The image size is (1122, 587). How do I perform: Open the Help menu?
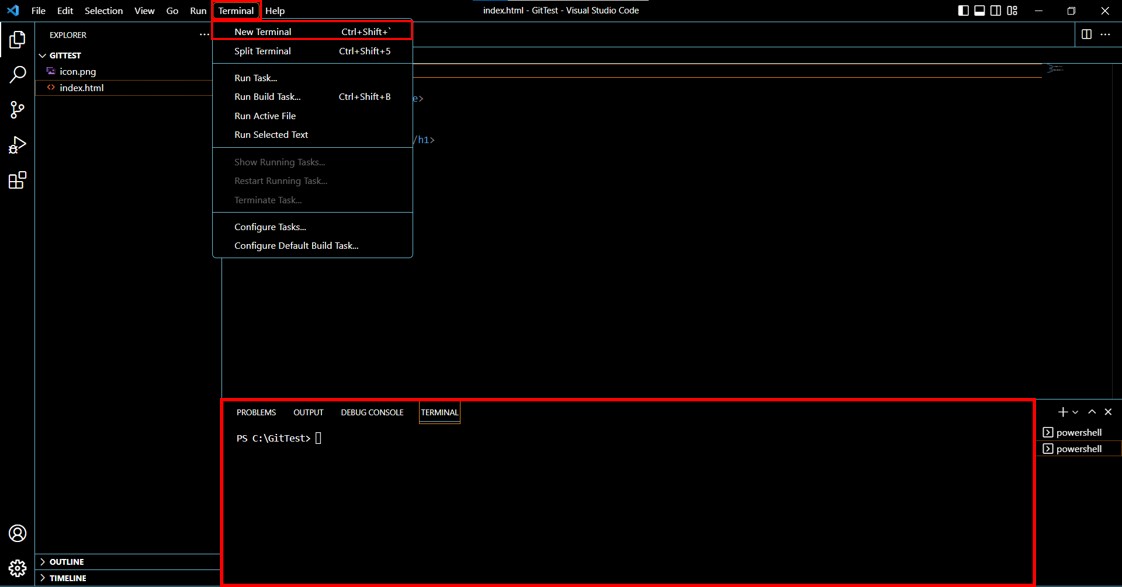pos(275,11)
